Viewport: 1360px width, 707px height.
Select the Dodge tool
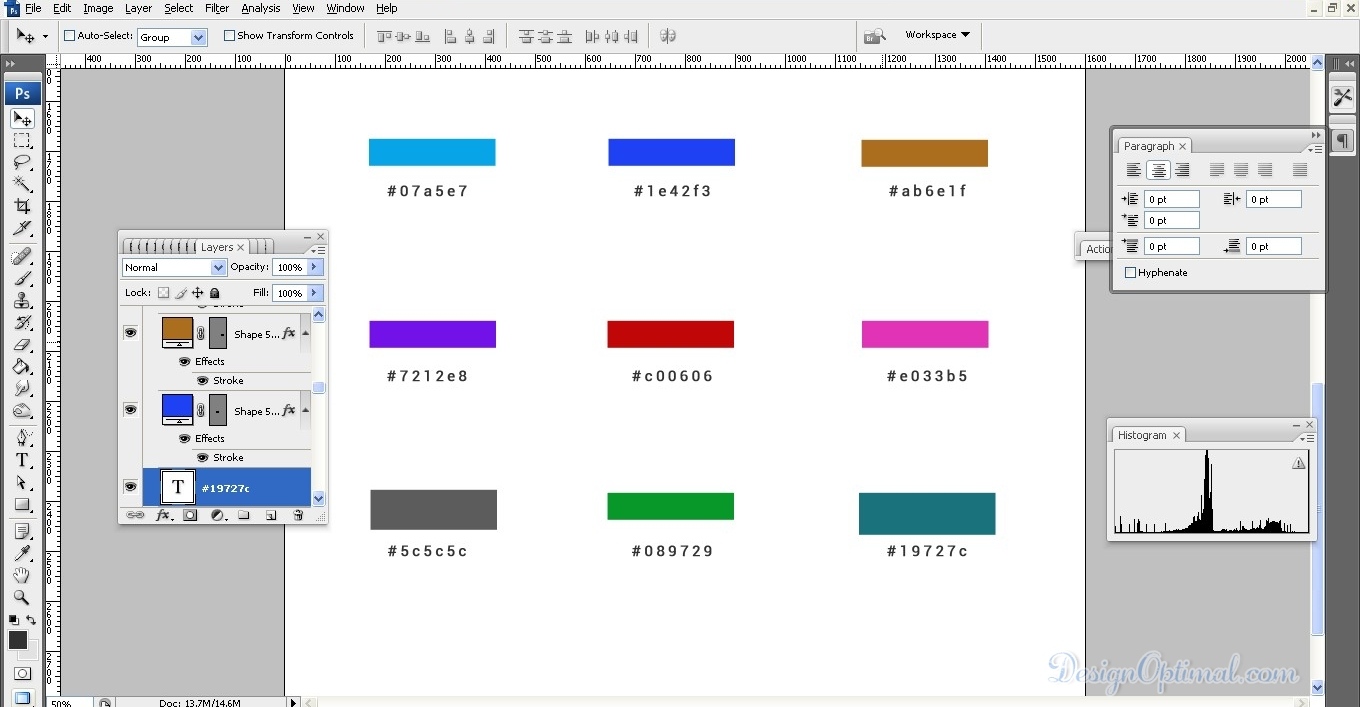[x=22, y=411]
